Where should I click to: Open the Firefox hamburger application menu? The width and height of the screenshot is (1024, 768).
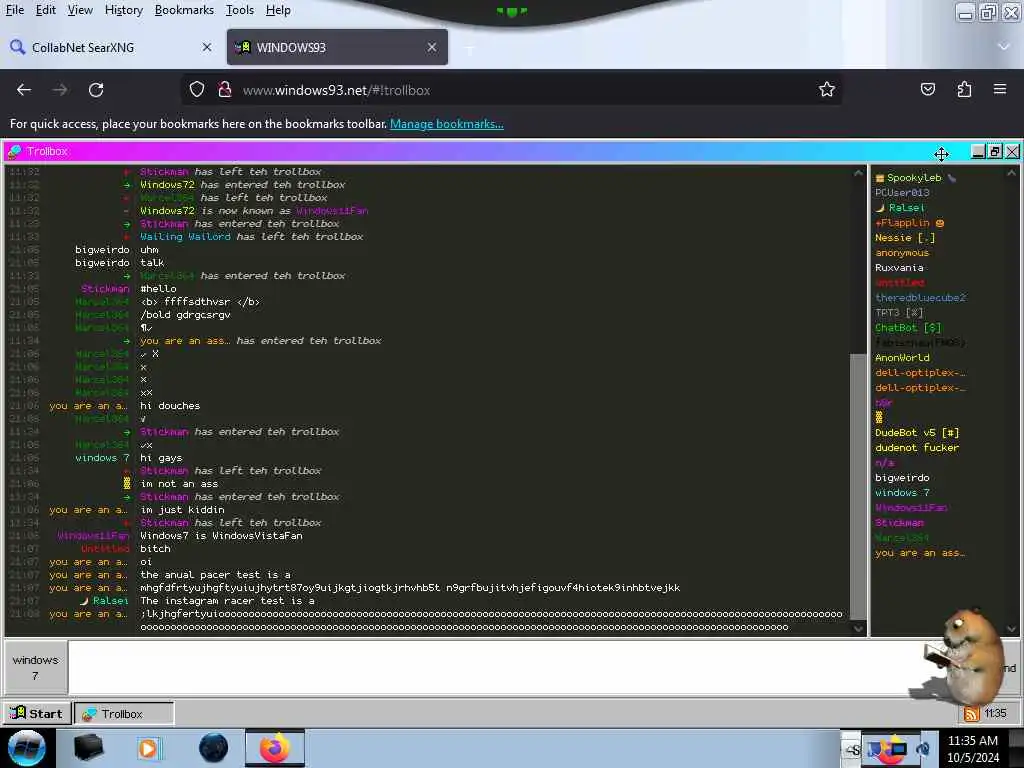click(x=1000, y=89)
